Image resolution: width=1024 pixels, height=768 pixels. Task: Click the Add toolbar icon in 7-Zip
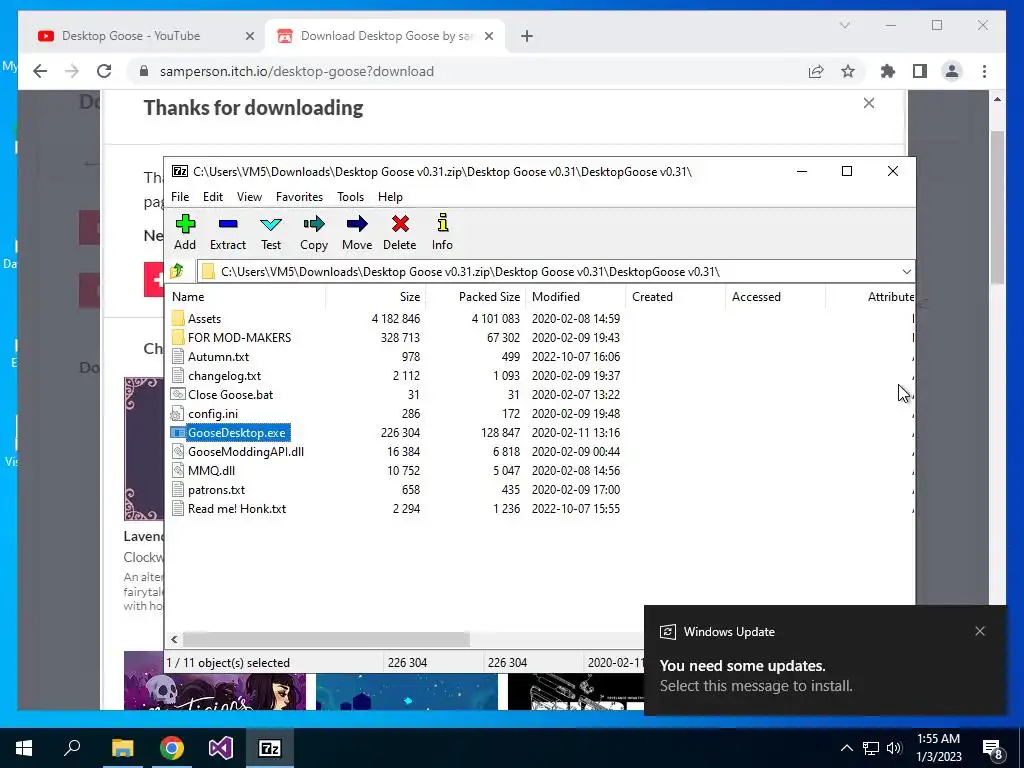click(x=185, y=232)
